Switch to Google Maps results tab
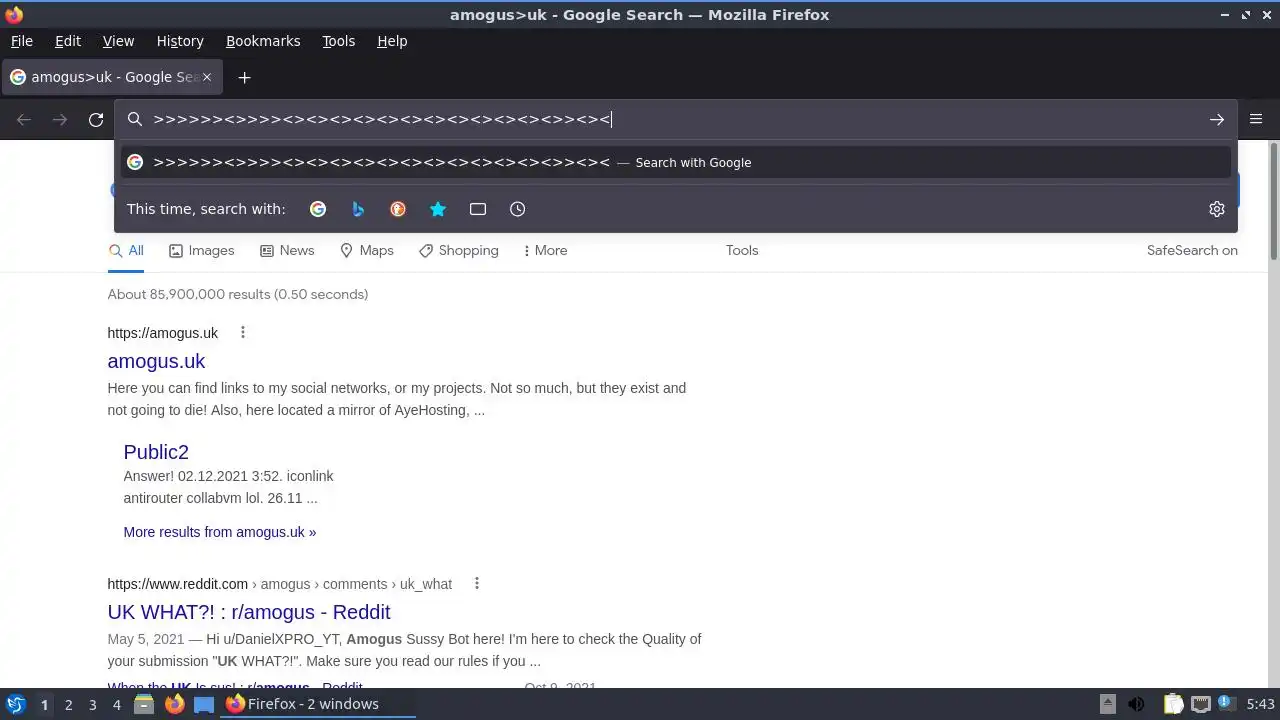 pos(366,250)
